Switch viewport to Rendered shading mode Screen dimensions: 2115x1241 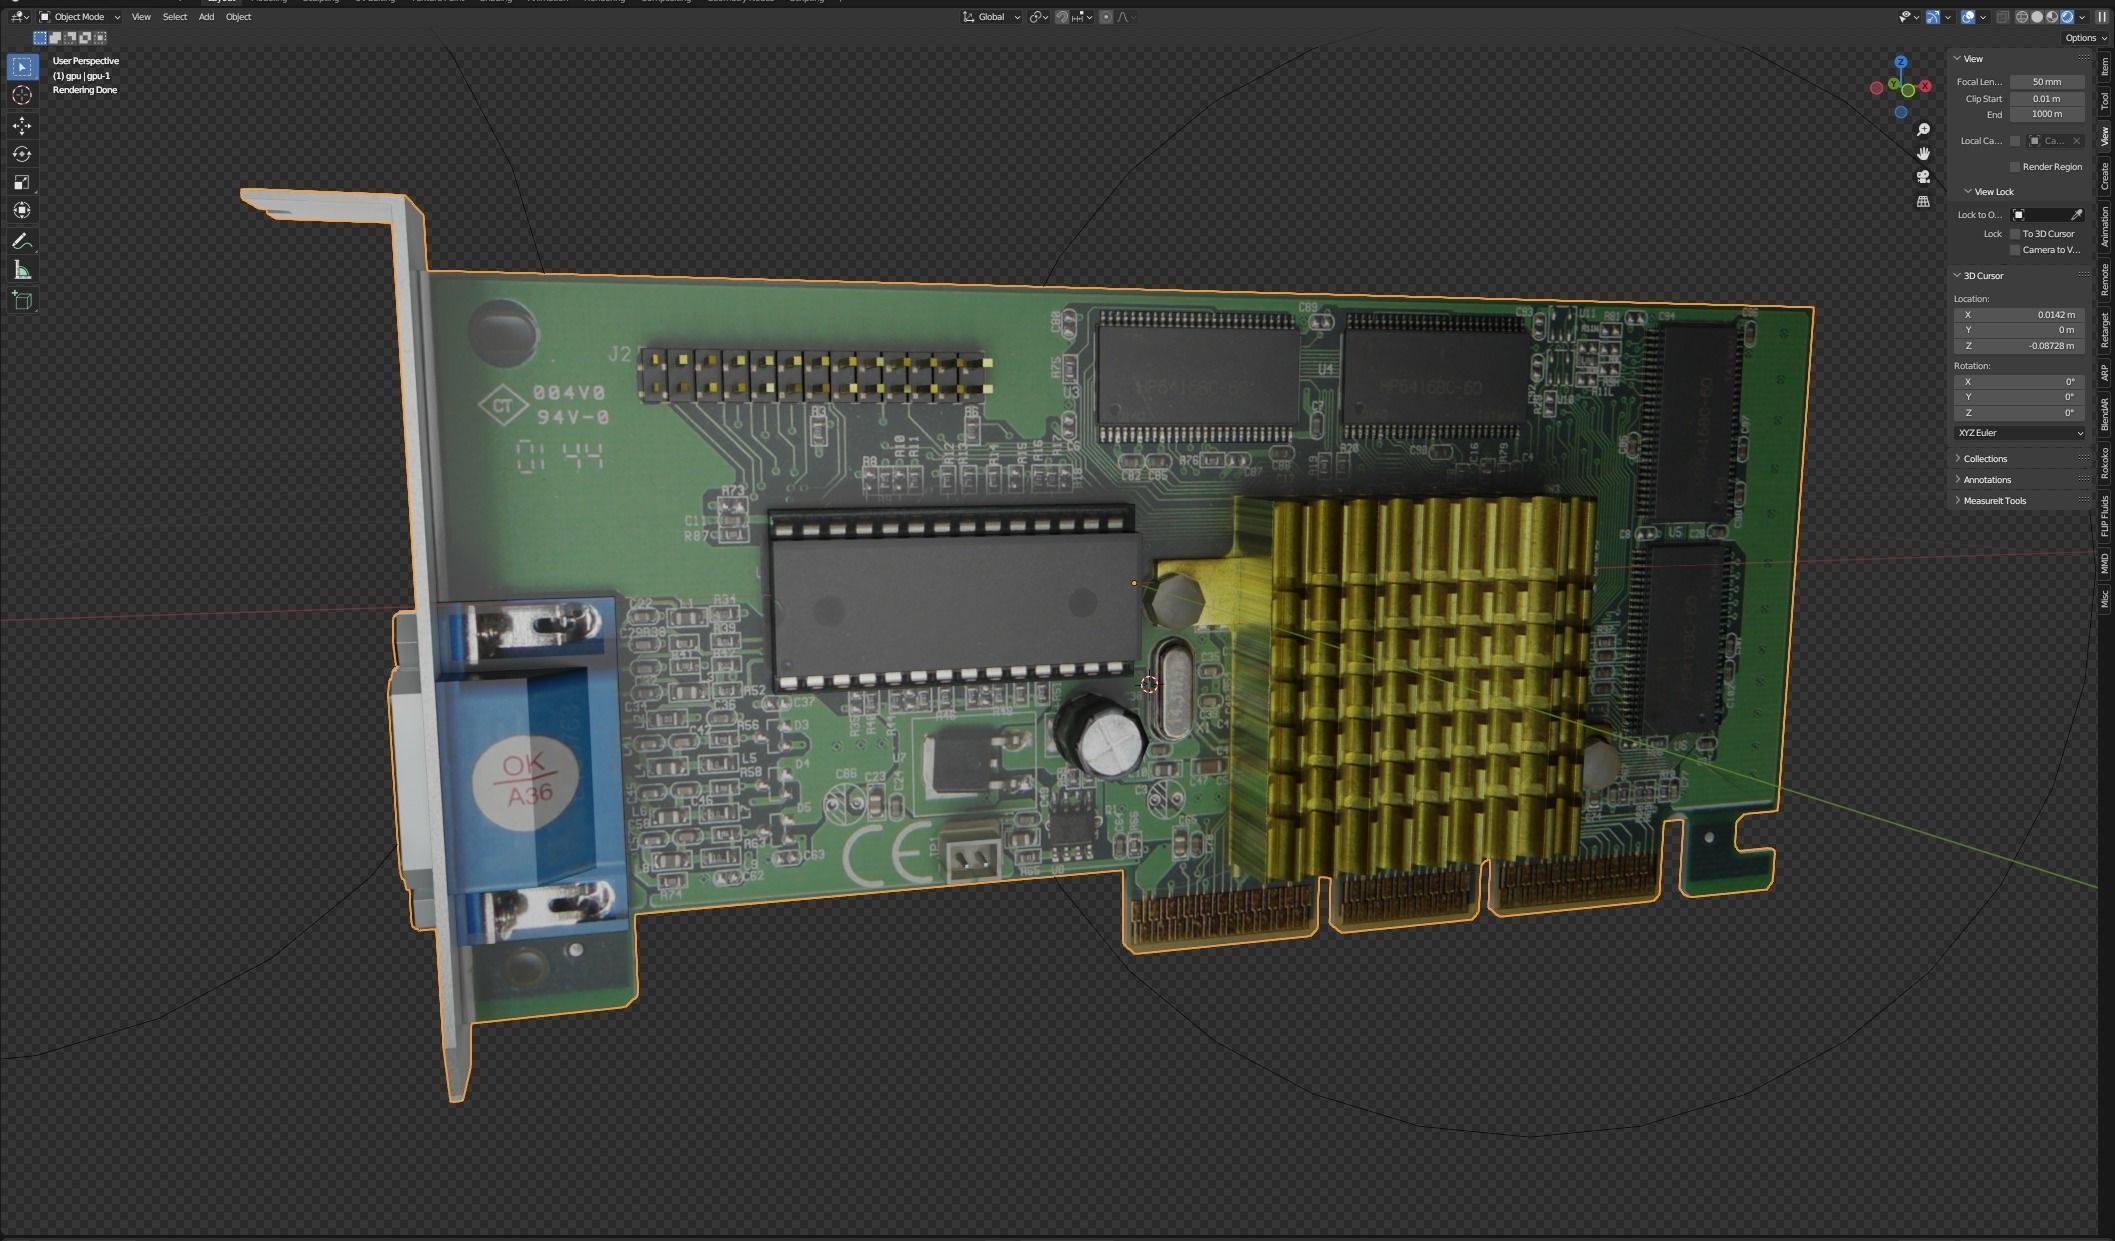click(2067, 17)
